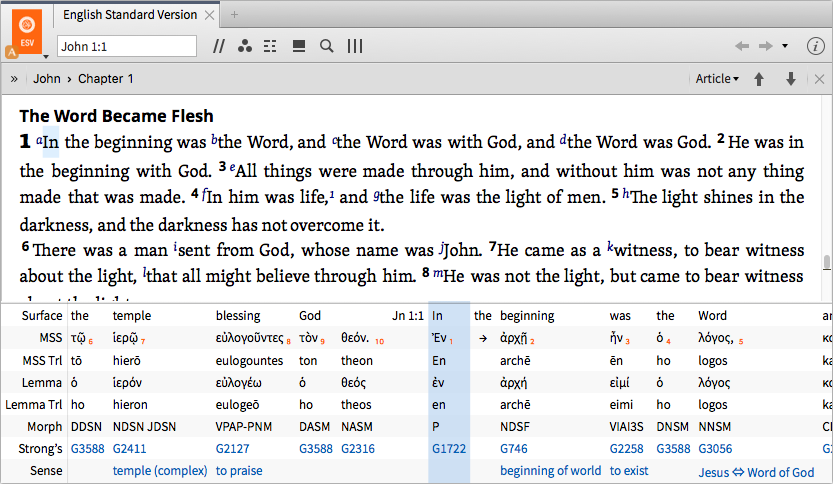Select the morph code NDSF
Screen dimensions: 833x484
coord(514,427)
